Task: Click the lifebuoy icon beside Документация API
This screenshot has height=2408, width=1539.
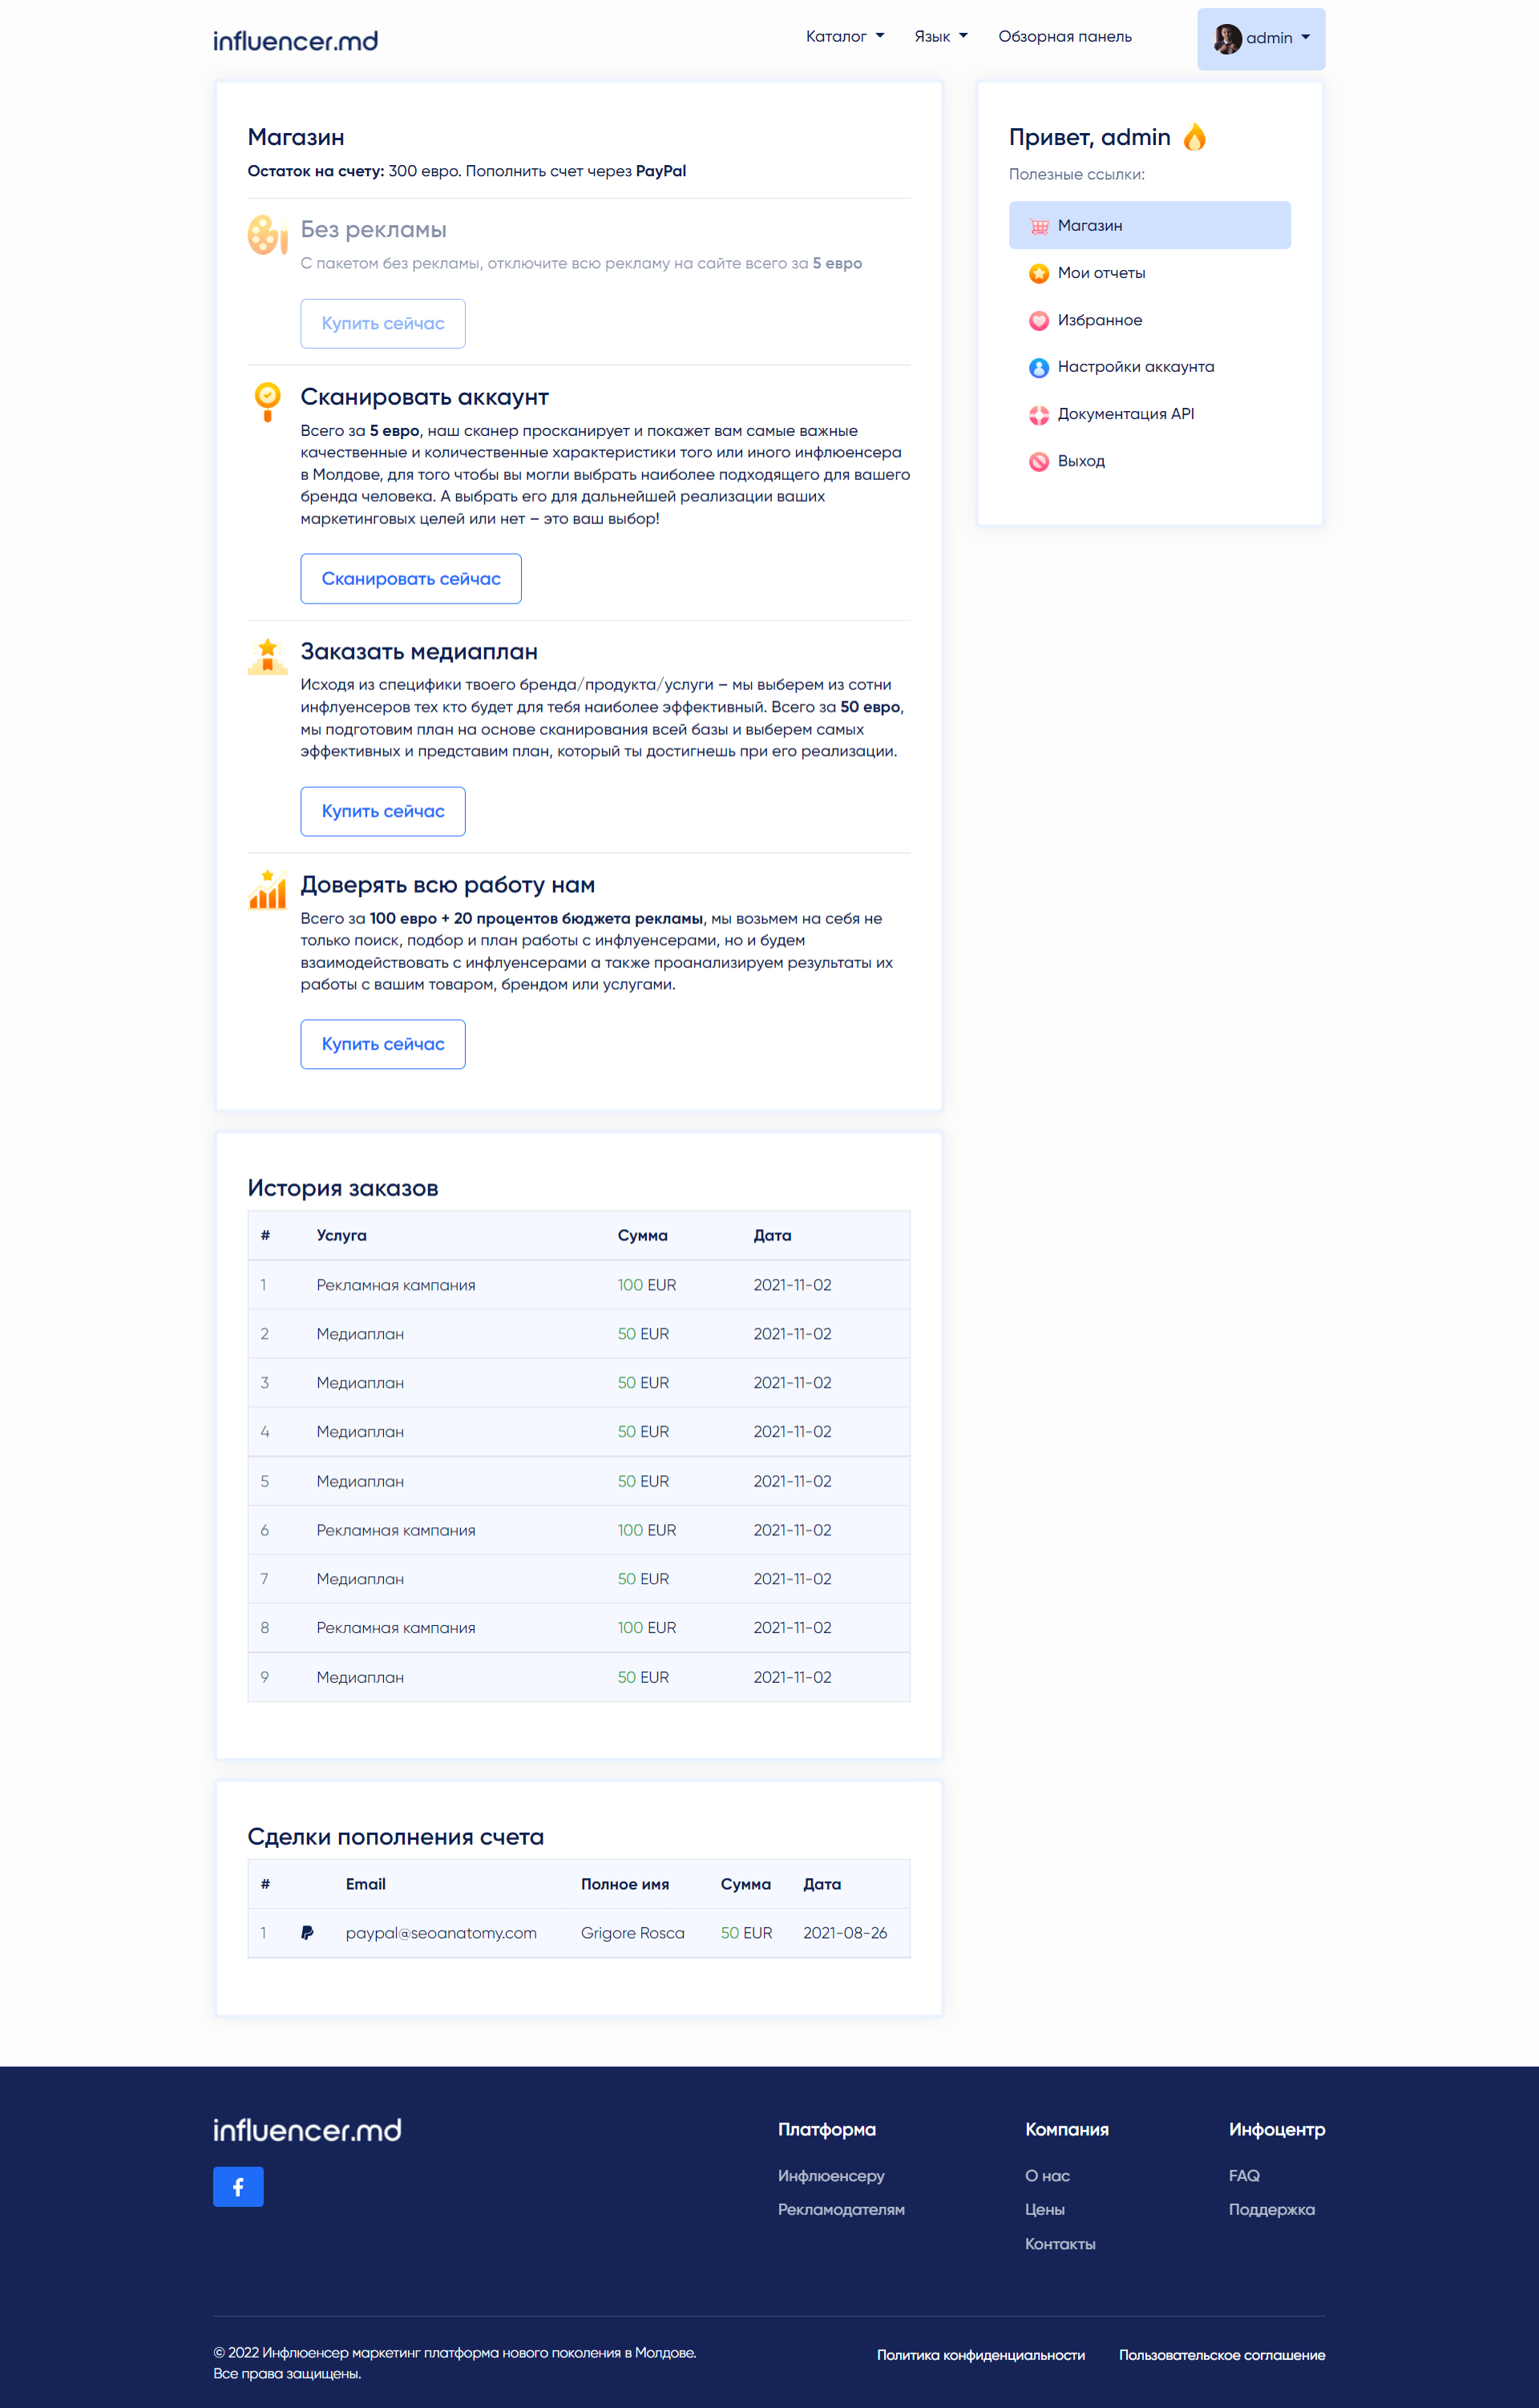Action: click(1039, 414)
